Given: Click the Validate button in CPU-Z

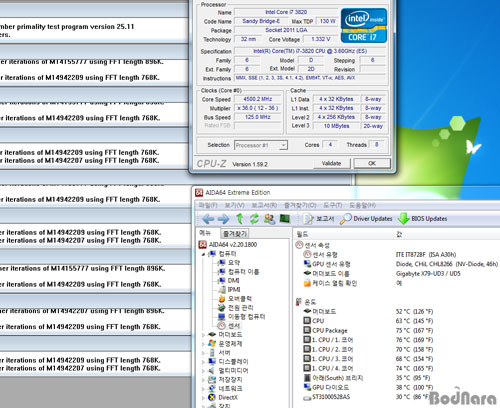Looking at the screenshot, I should point(332,163).
